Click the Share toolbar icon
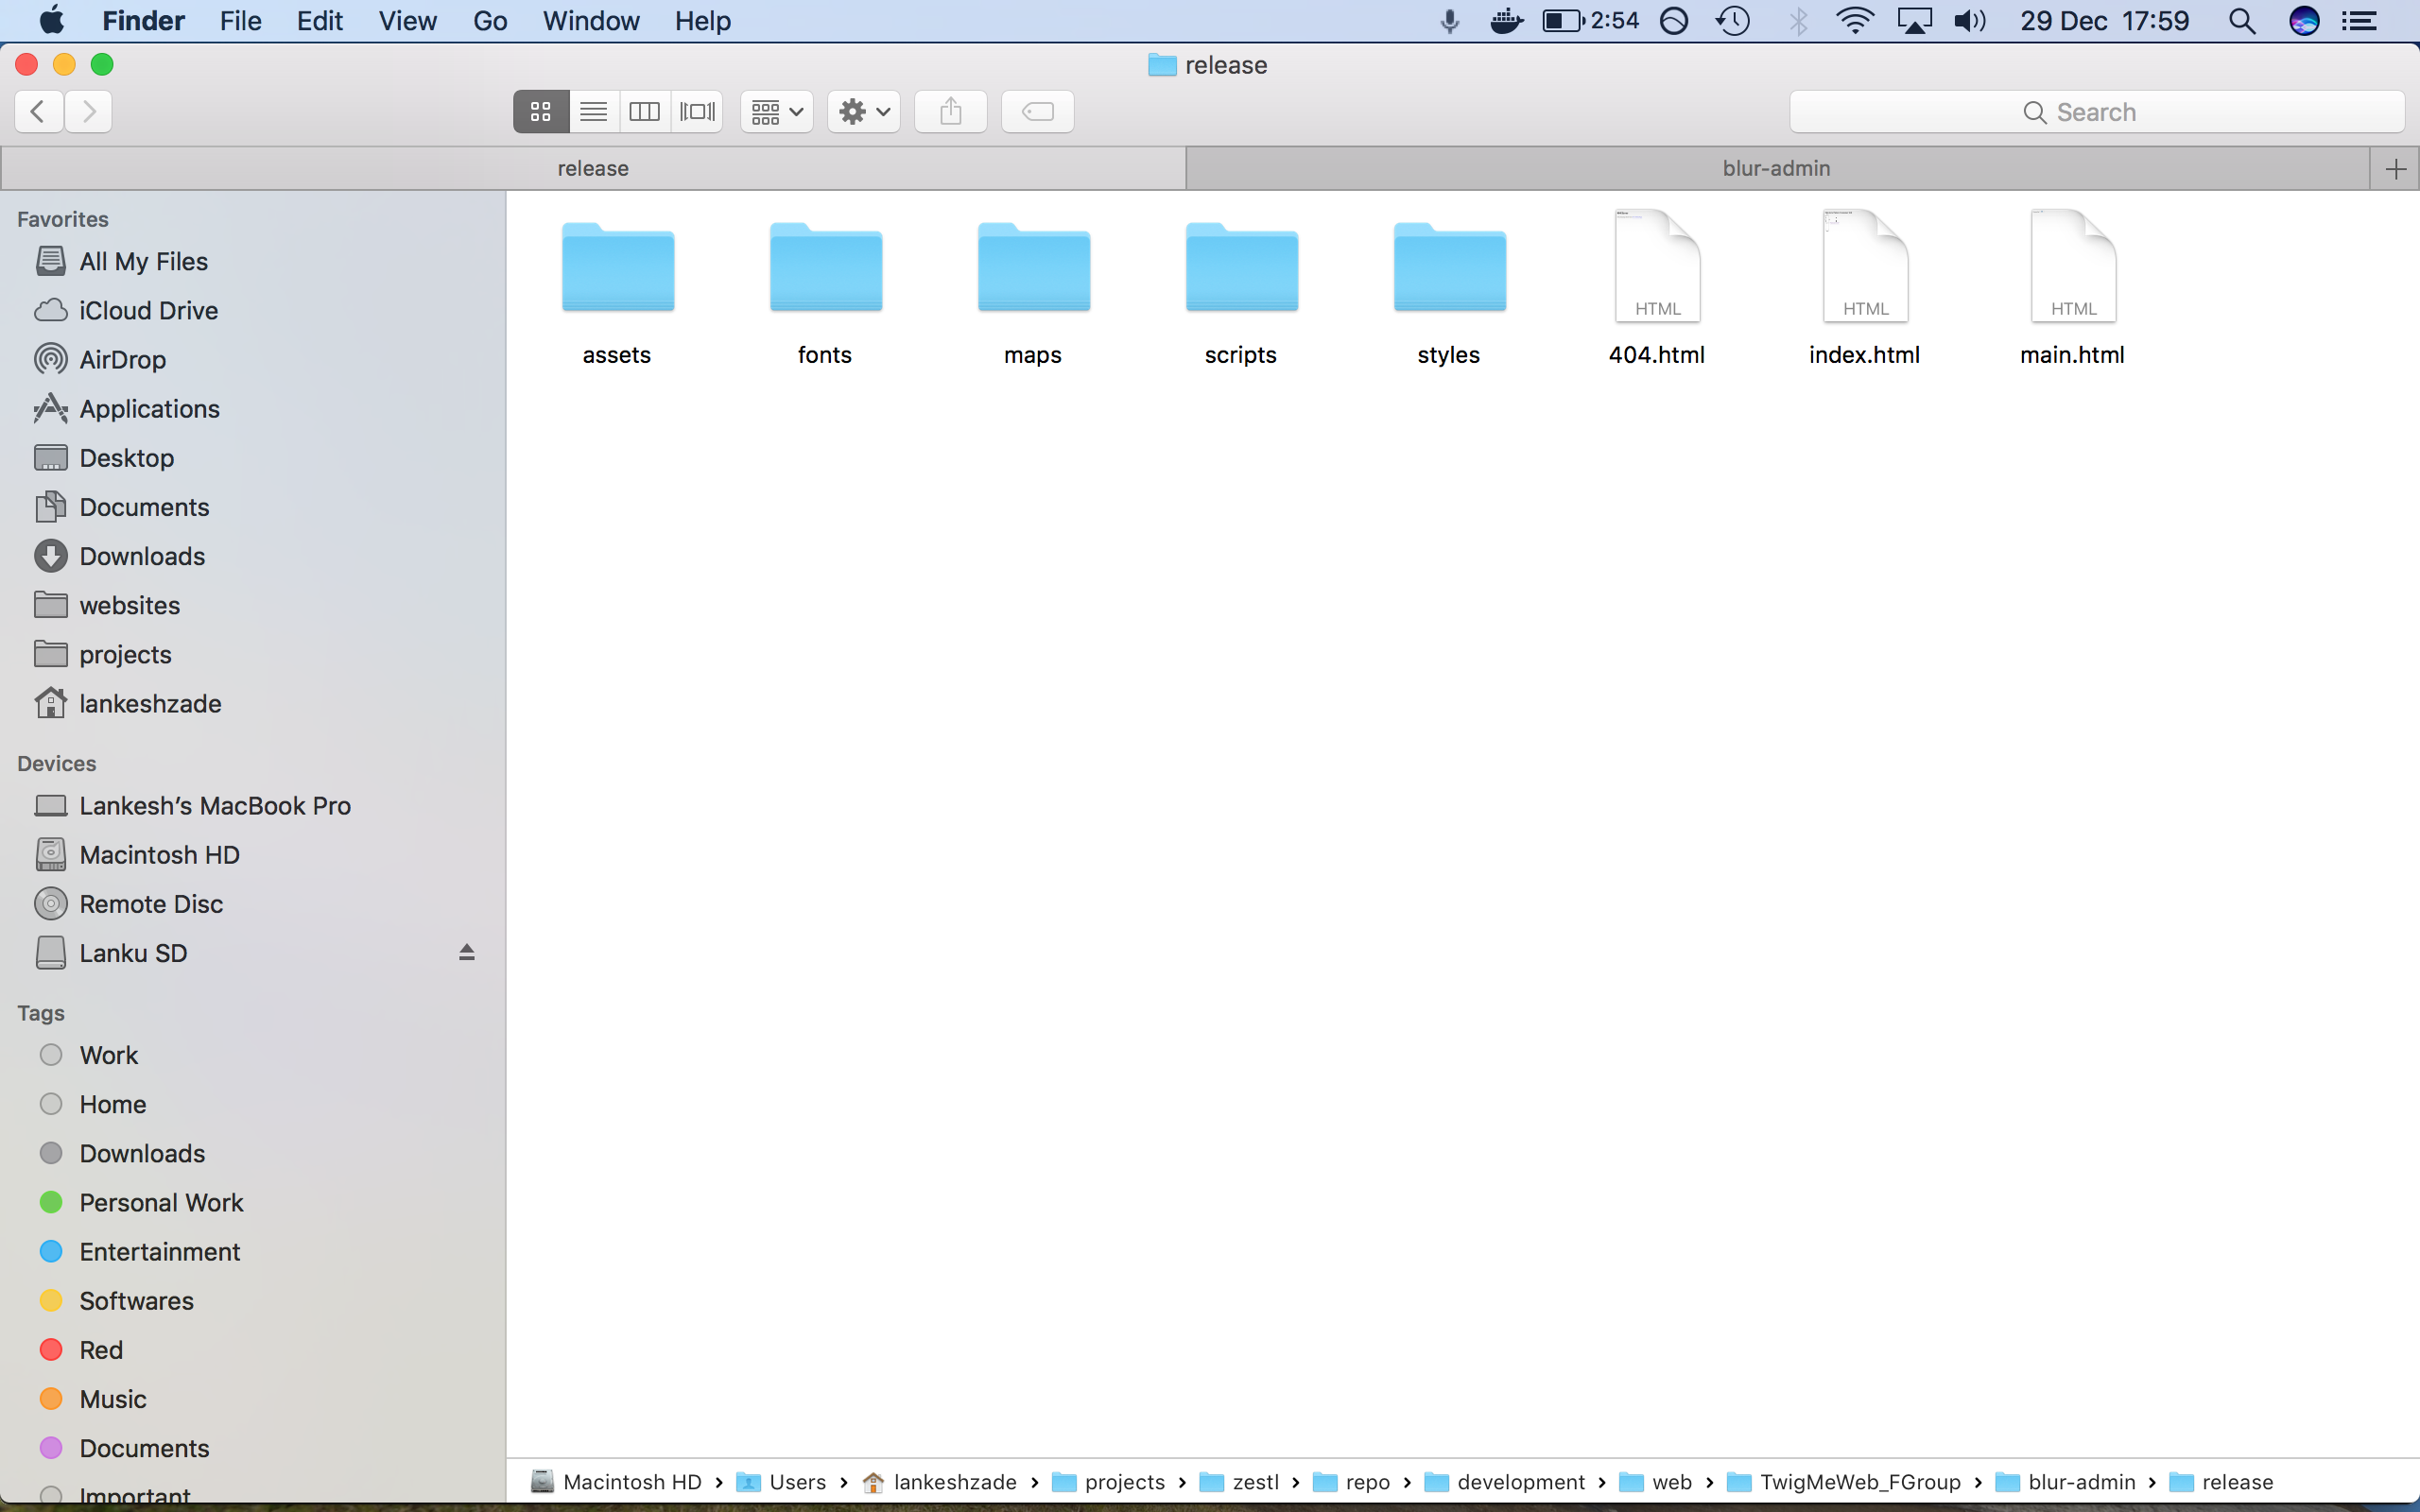The height and width of the screenshot is (1512, 2420). click(950, 111)
